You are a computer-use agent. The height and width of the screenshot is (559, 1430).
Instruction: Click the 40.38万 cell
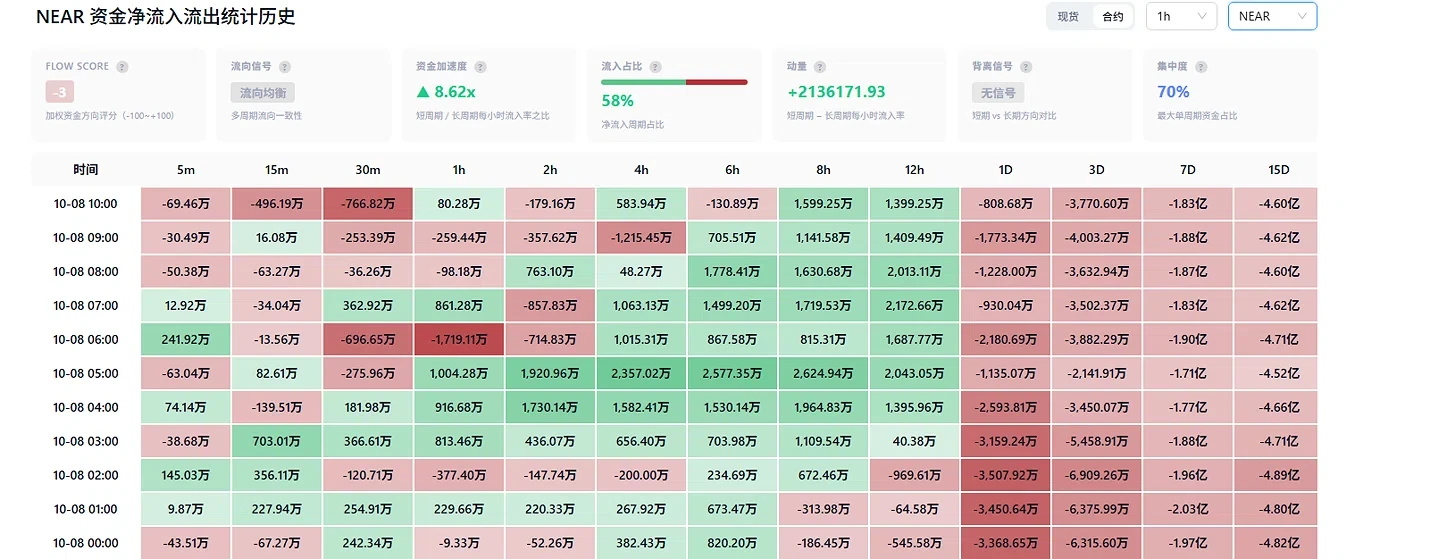point(914,442)
